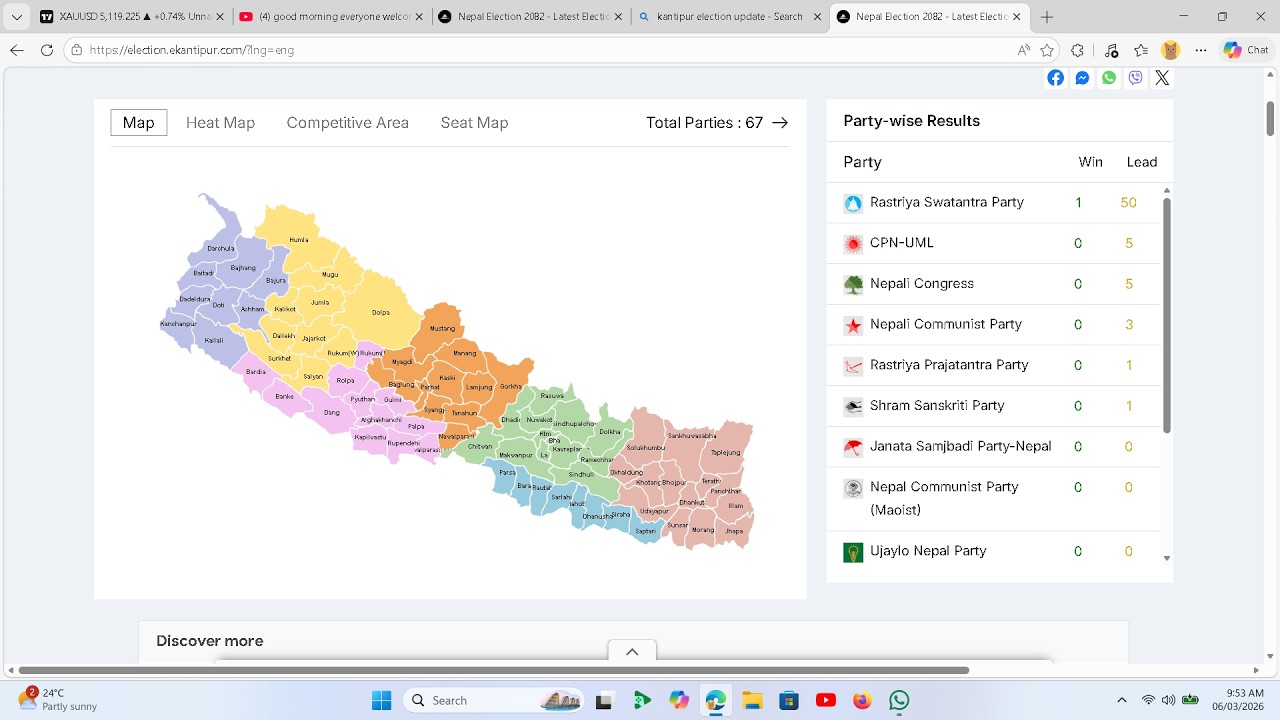Open the Windows Start menu

tap(381, 700)
